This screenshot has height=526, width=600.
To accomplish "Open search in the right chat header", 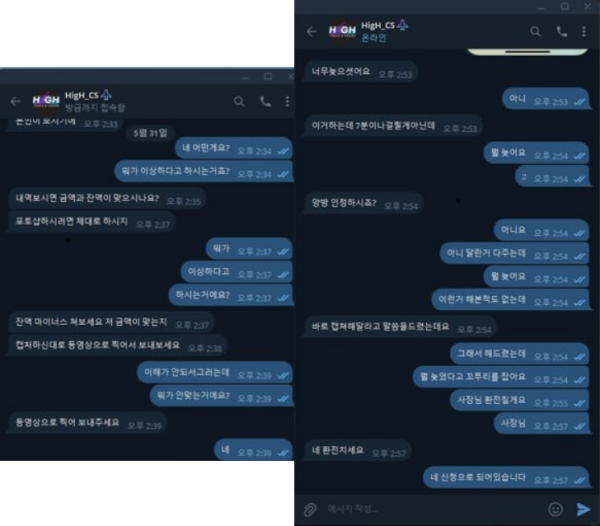I will click(535, 31).
